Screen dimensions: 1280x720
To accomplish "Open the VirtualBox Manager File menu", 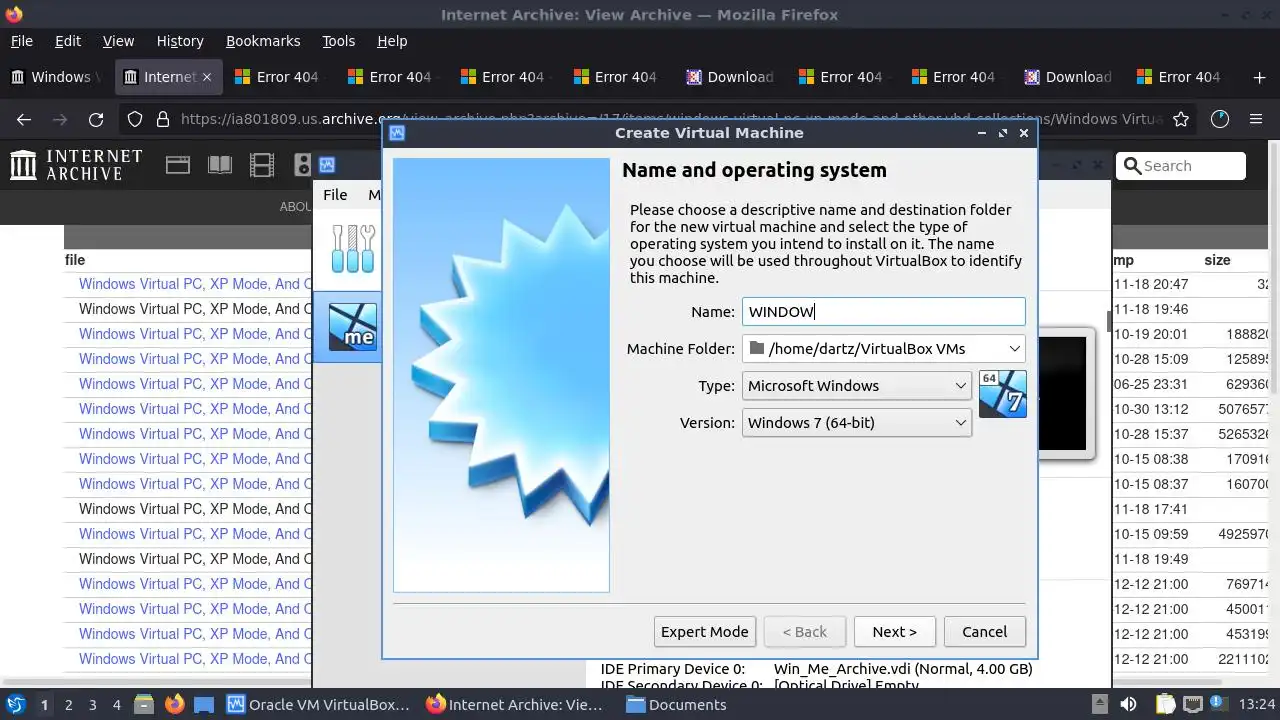I will pyautogui.click(x=335, y=195).
